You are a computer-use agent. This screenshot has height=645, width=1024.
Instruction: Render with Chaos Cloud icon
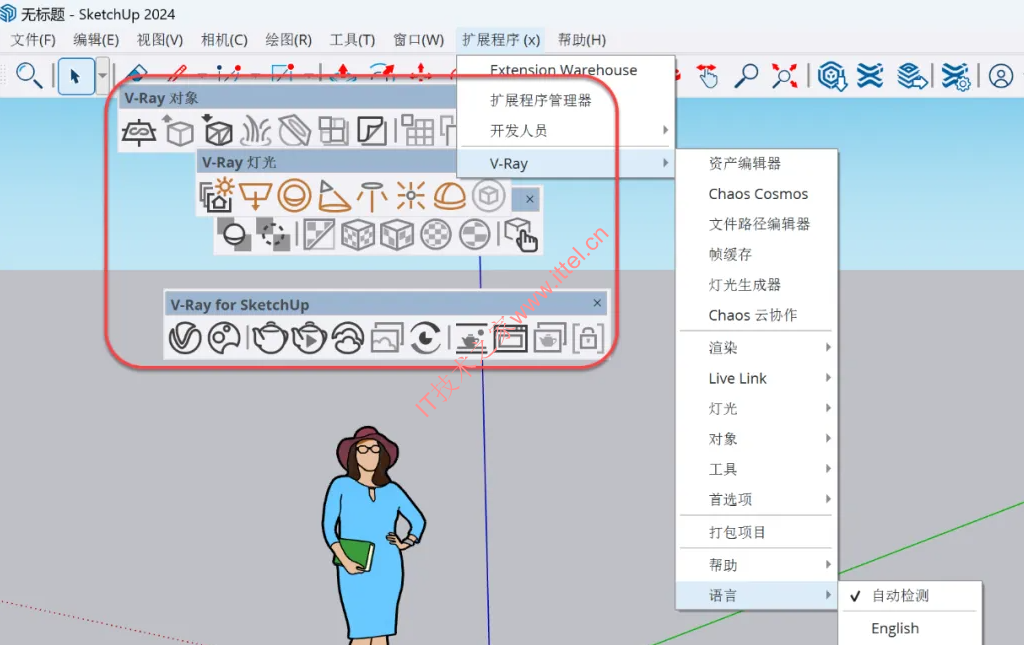(348, 338)
